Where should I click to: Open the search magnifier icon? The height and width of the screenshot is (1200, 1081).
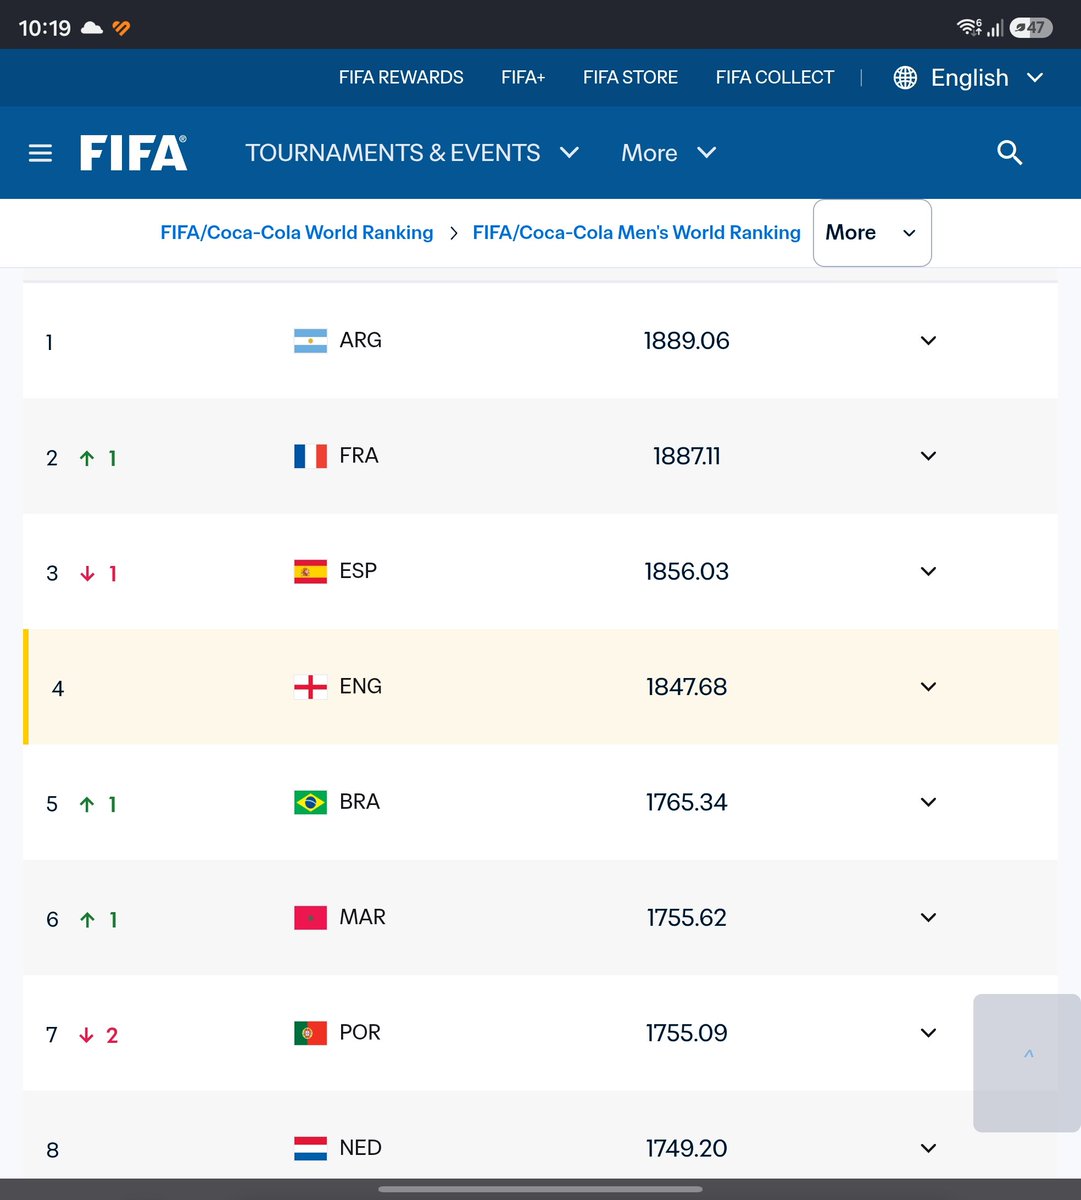point(1010,153)
